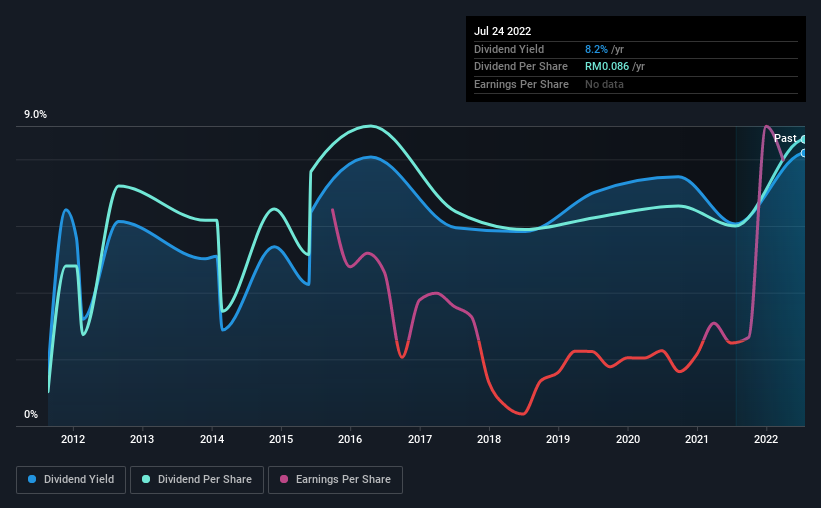Click the 9.0% y-axis label
The image size is (821, 508).
[x=35, y=115]
